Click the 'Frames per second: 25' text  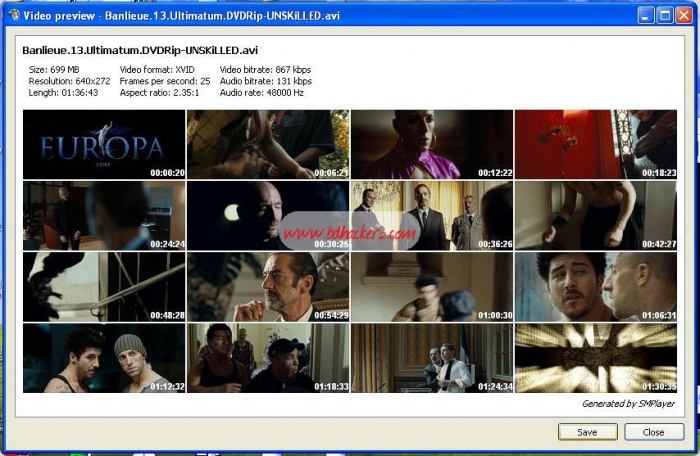tap(165, 81)
